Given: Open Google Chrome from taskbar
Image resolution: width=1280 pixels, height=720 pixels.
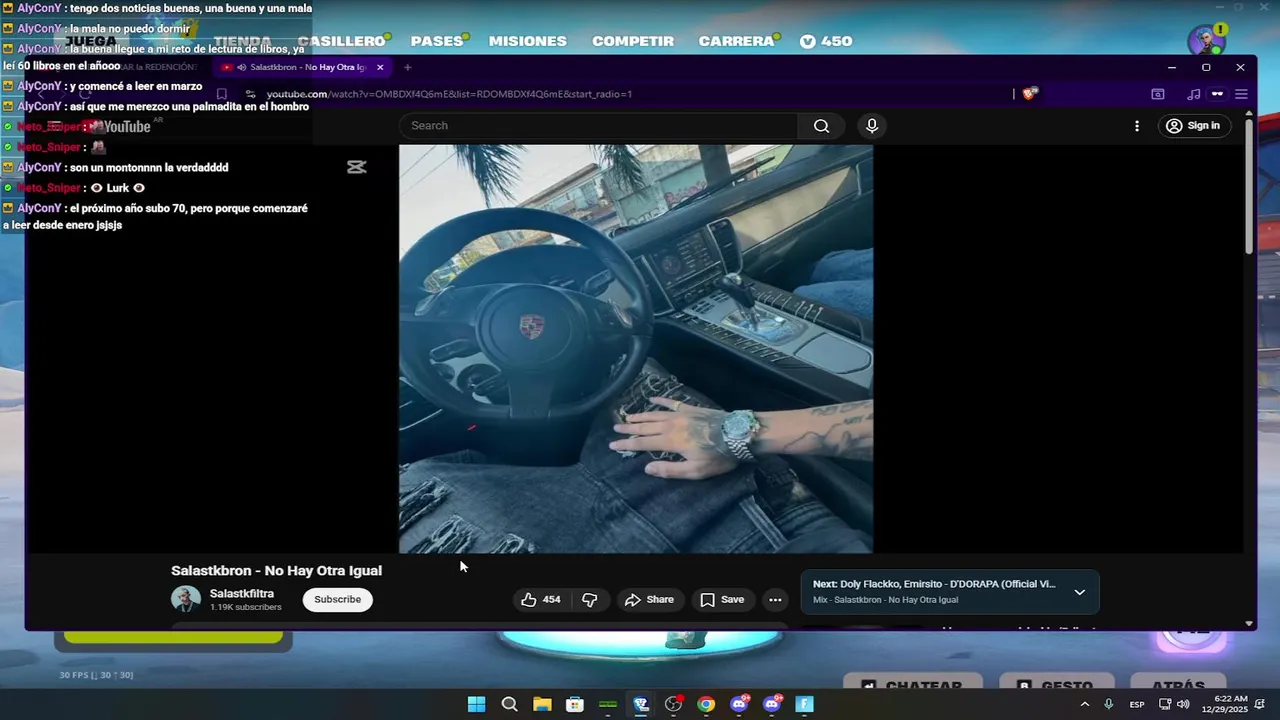Looking at the screenshot, I should click(x=706, y=704).
